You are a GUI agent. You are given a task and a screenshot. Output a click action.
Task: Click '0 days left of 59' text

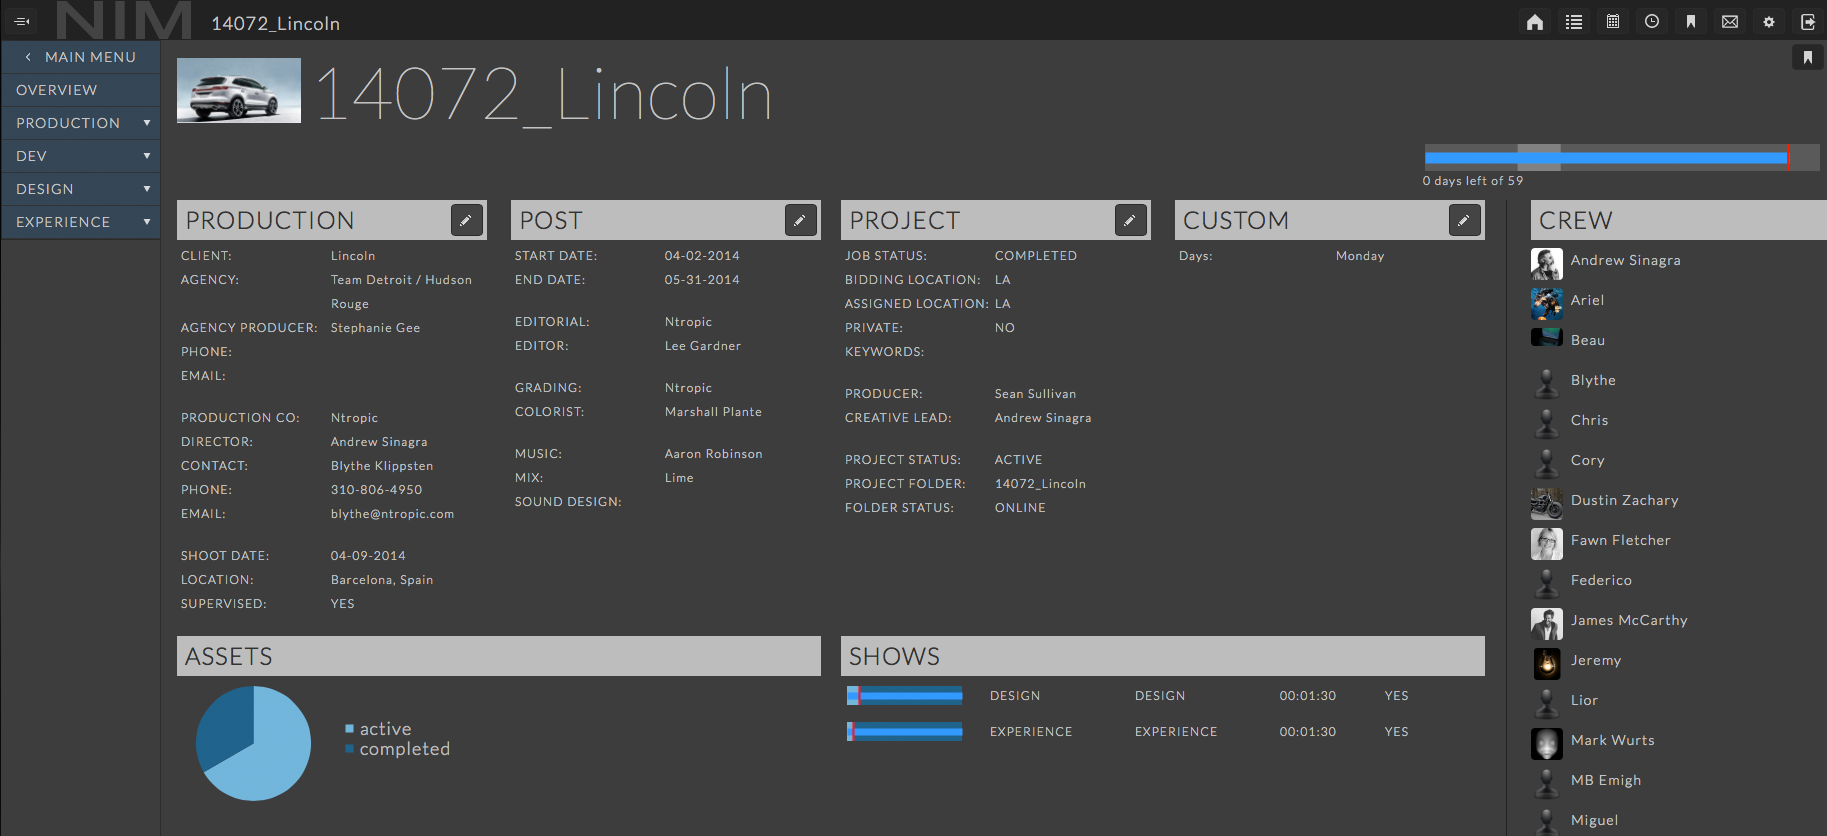click(x=1473, y=181)
